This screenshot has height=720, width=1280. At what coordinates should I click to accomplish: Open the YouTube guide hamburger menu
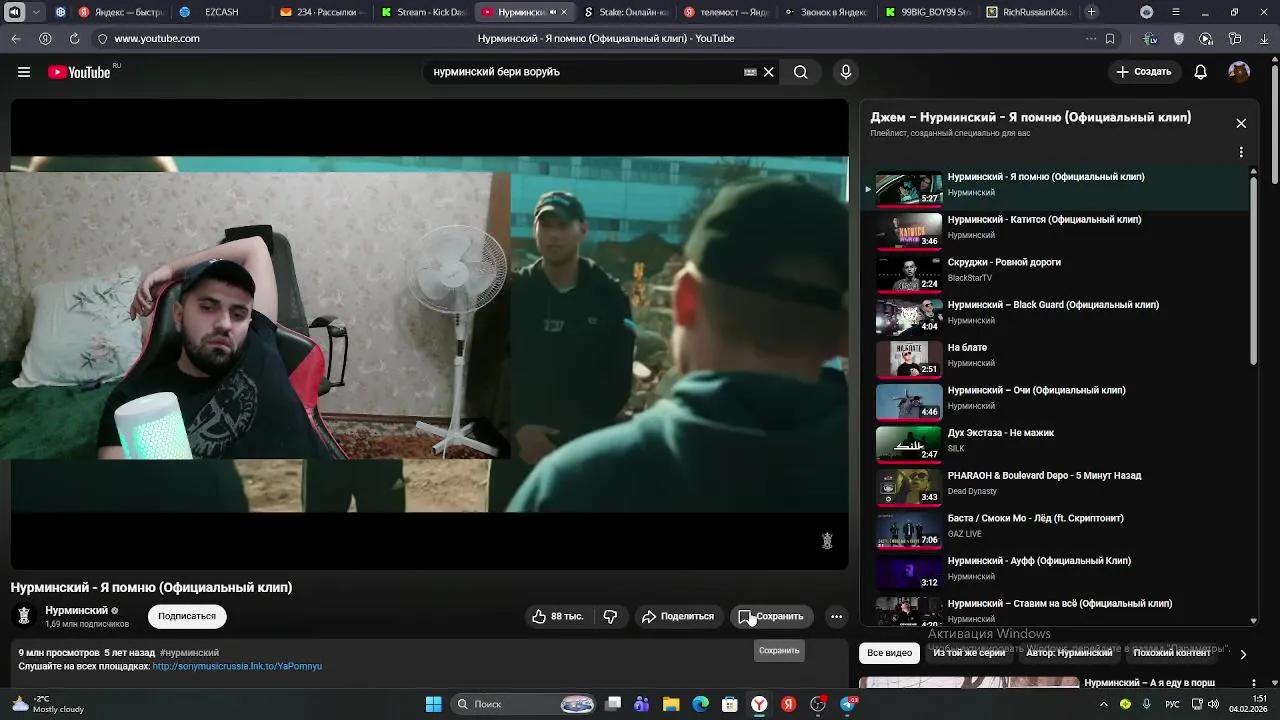(x=24, y=72)
